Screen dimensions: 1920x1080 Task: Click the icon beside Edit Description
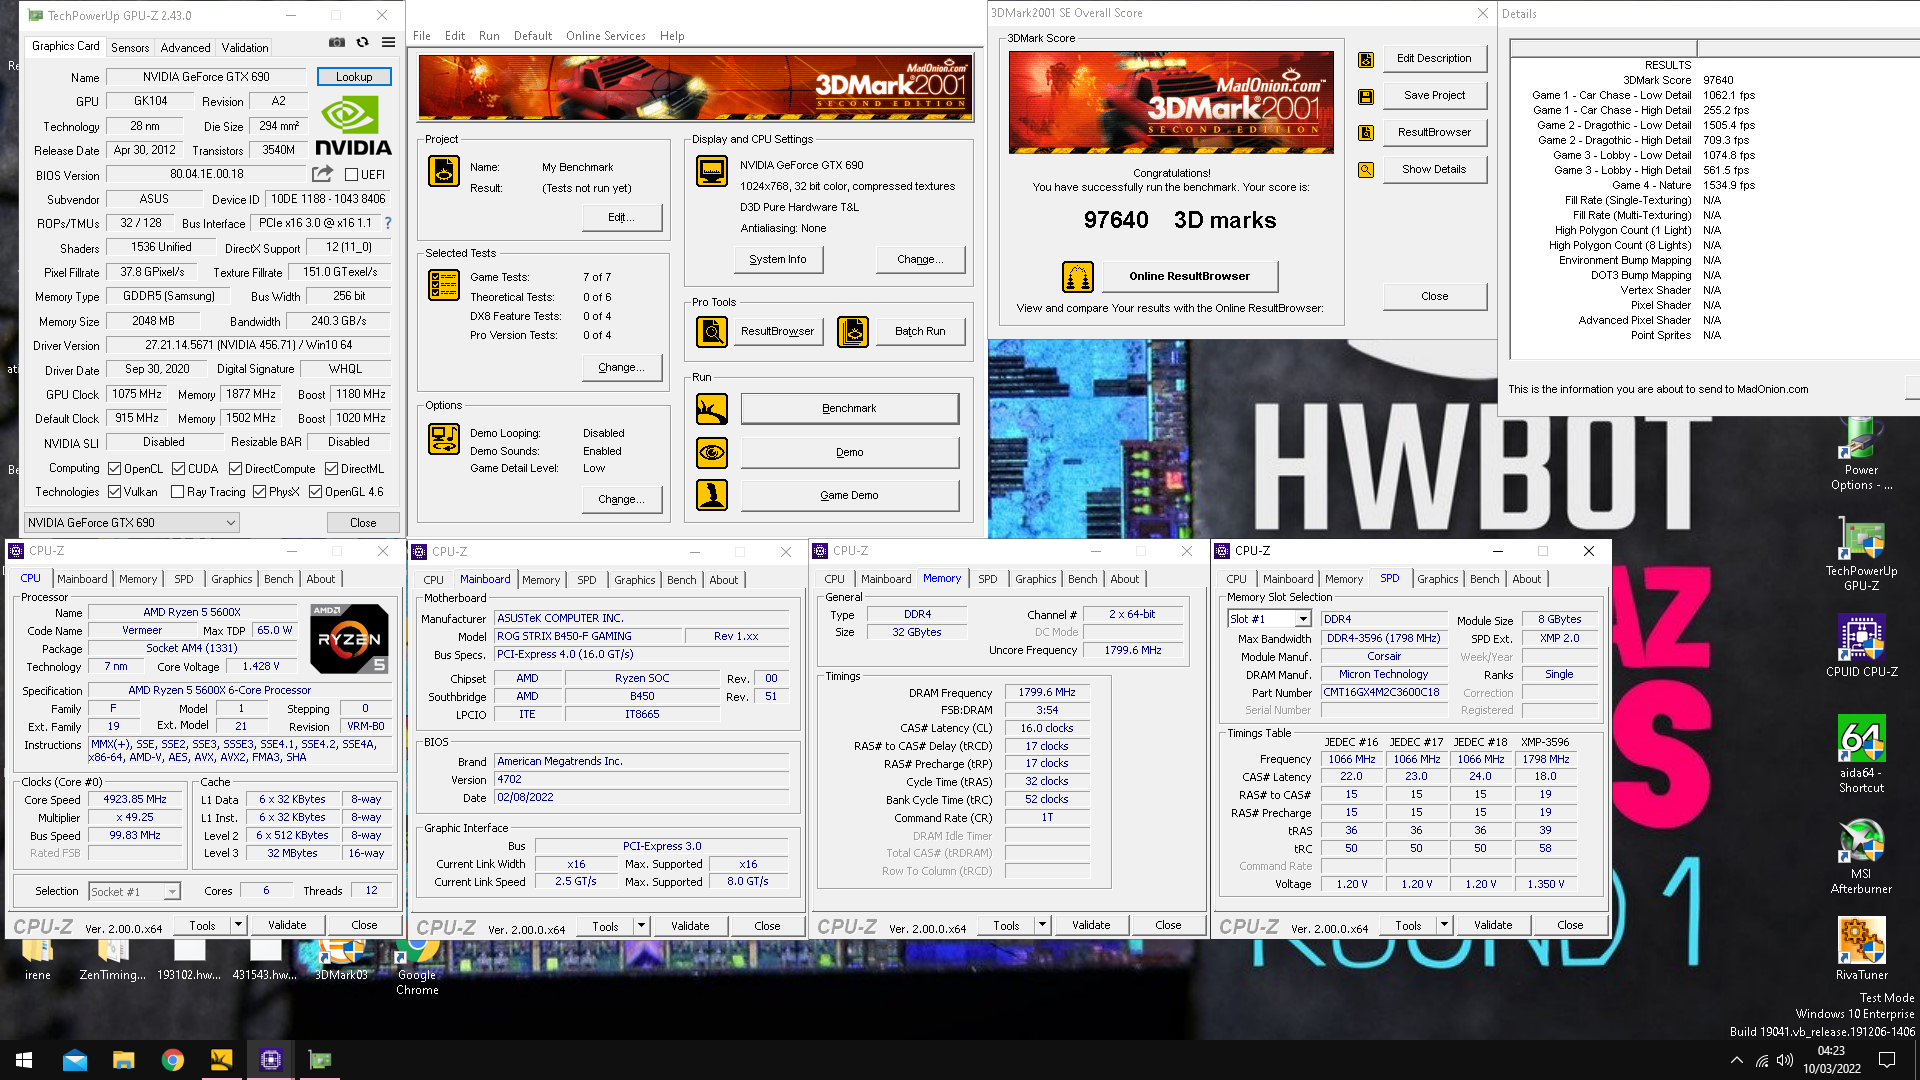(x=1366, y=60)
